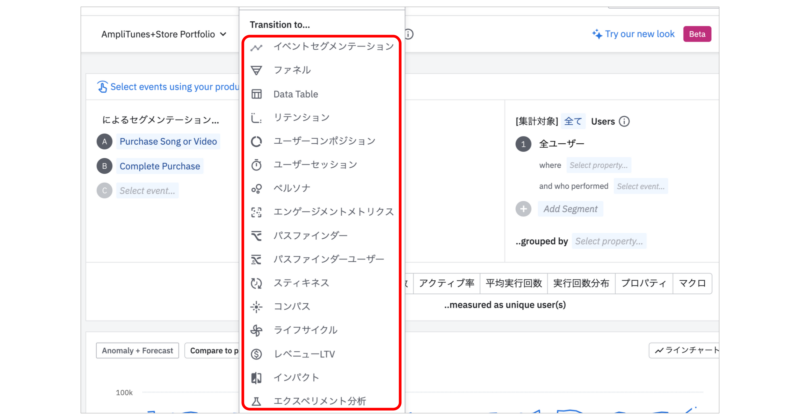Click Try our new look link
Image resolution: width=800 pixels, height=420 pixels.
(640, 34)
